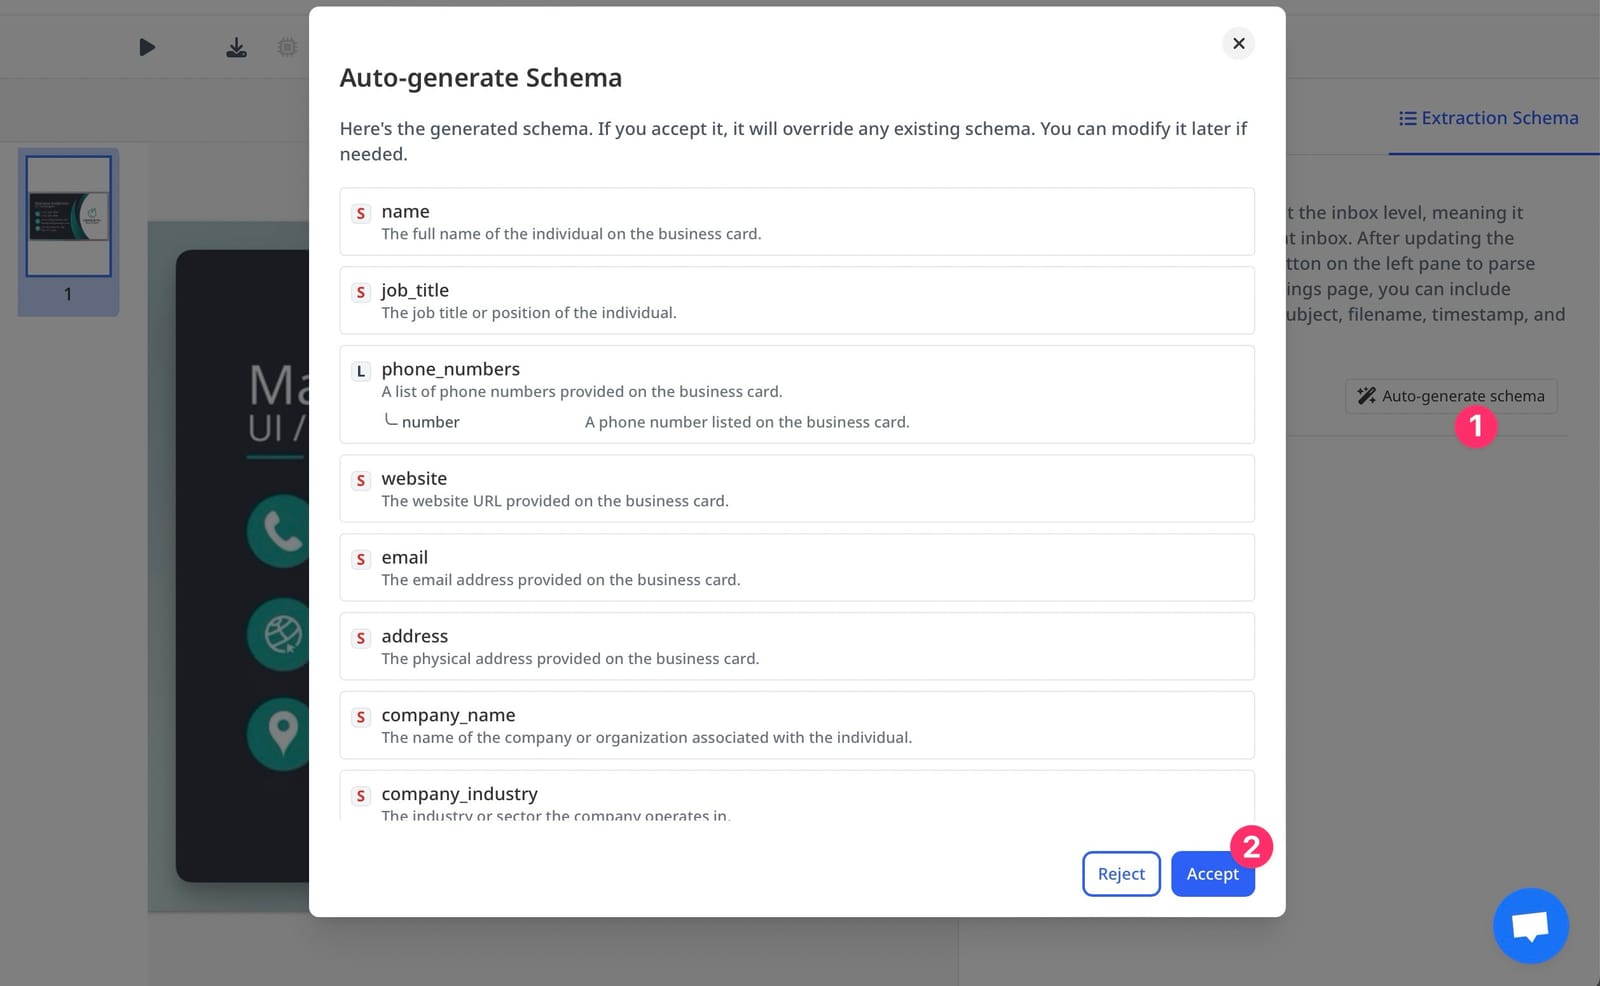
Task: Click the list type icon beside phone_numbers
Action: (x=361, y=371)
